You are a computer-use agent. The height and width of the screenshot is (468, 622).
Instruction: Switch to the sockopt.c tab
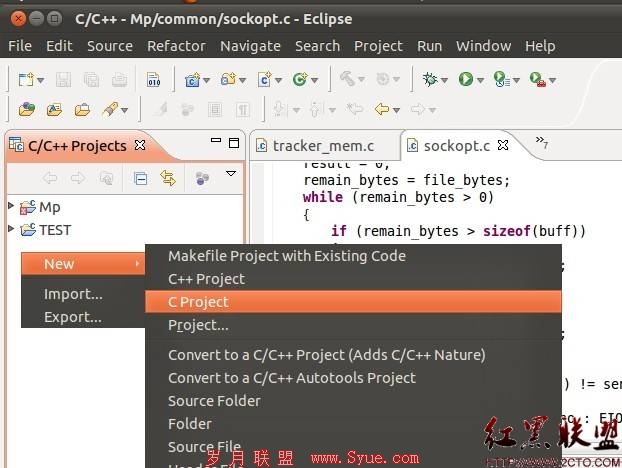click(457, 146)
